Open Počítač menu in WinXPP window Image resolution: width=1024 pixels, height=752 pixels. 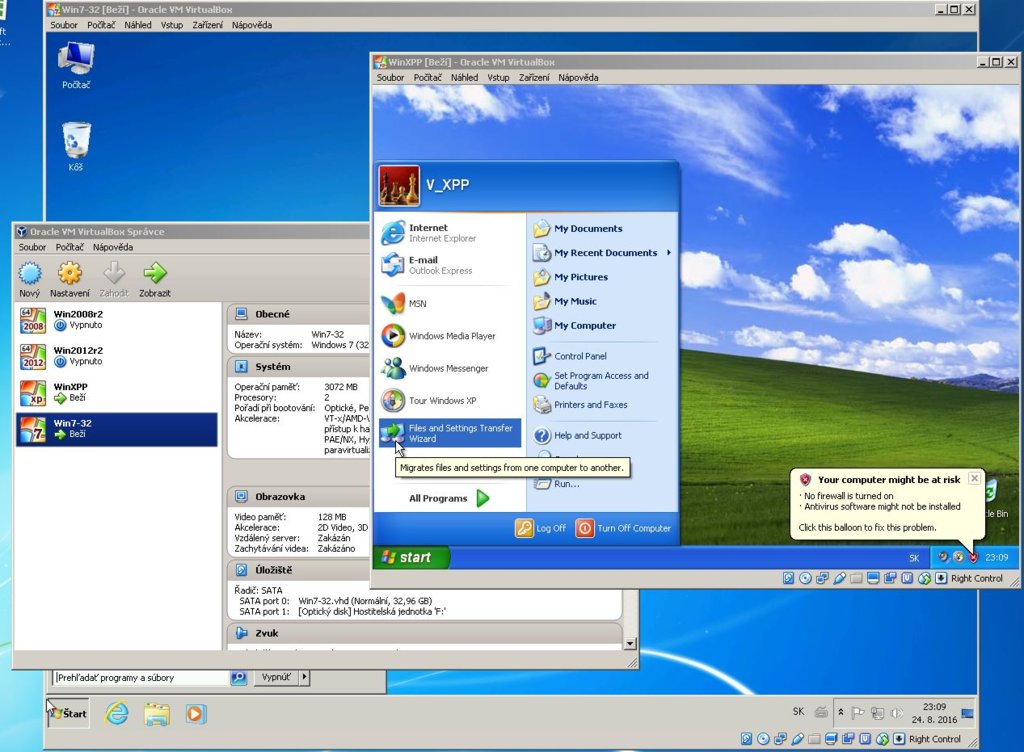pos(428,77)
